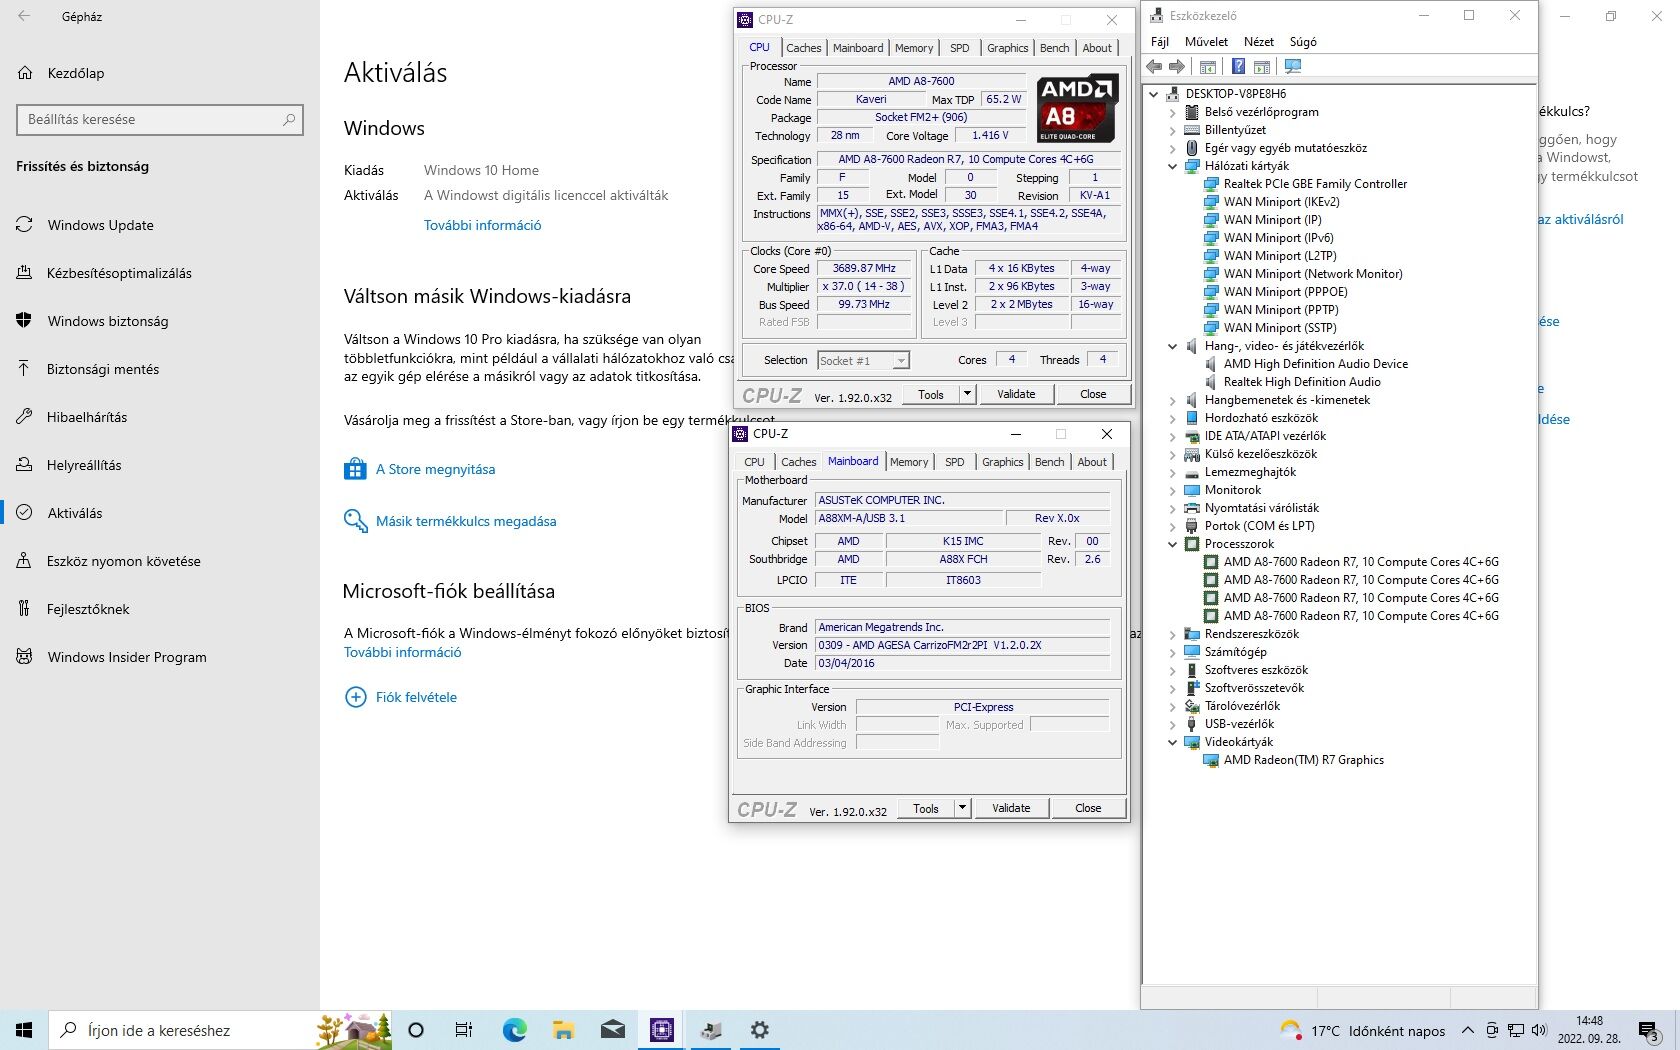Open Hibaelhárítás troubleshooting page
The height and width of the screenshot is (1050, 1680).
72,417
